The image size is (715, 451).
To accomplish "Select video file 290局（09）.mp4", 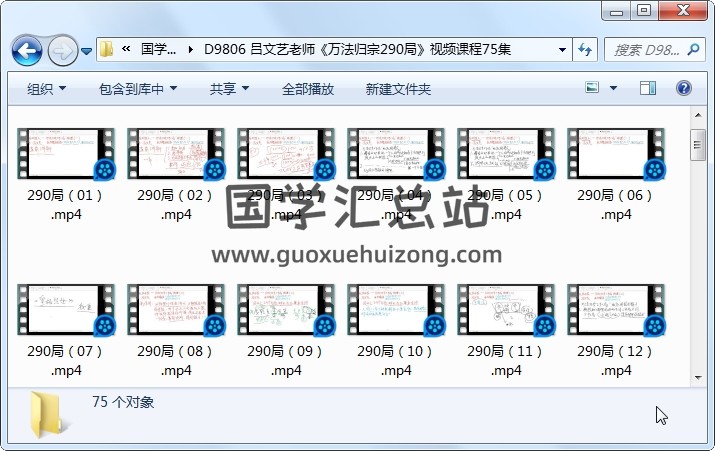I will [285, 331].
